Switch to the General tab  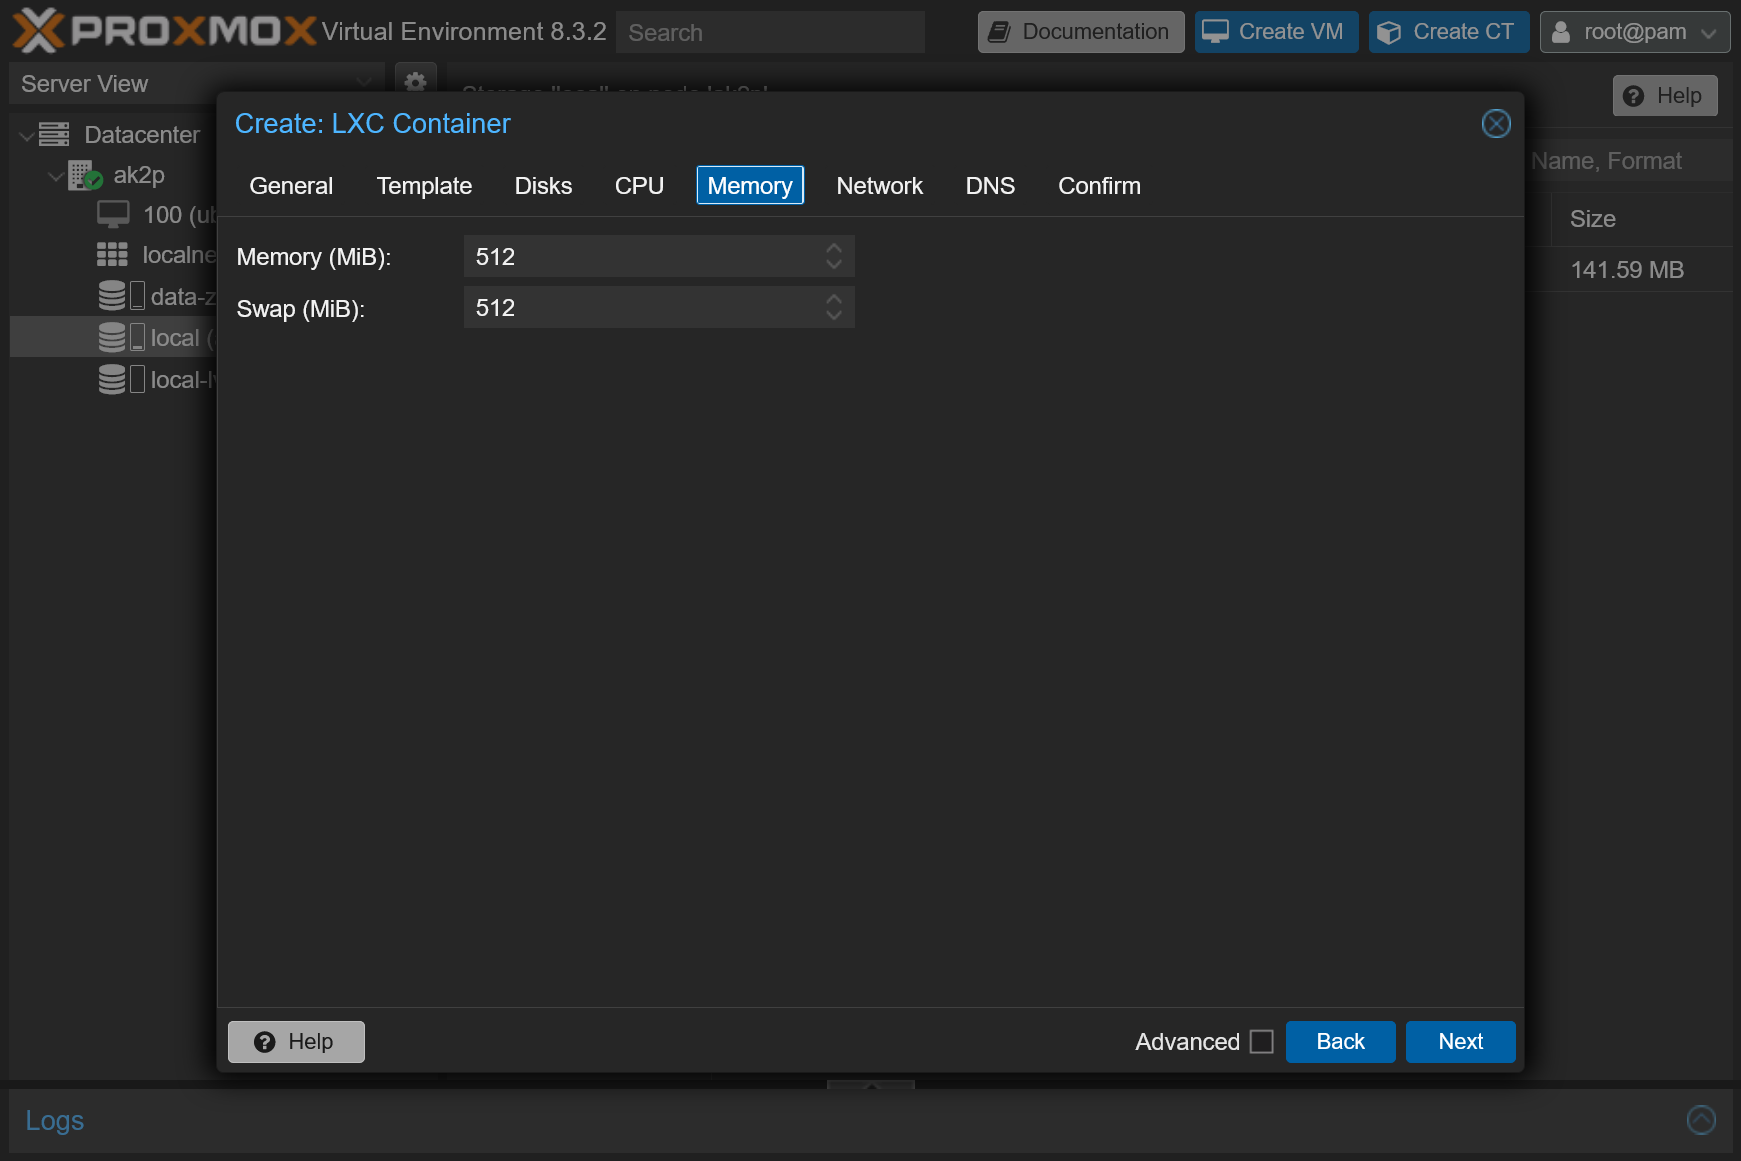[x=291, y=186]
